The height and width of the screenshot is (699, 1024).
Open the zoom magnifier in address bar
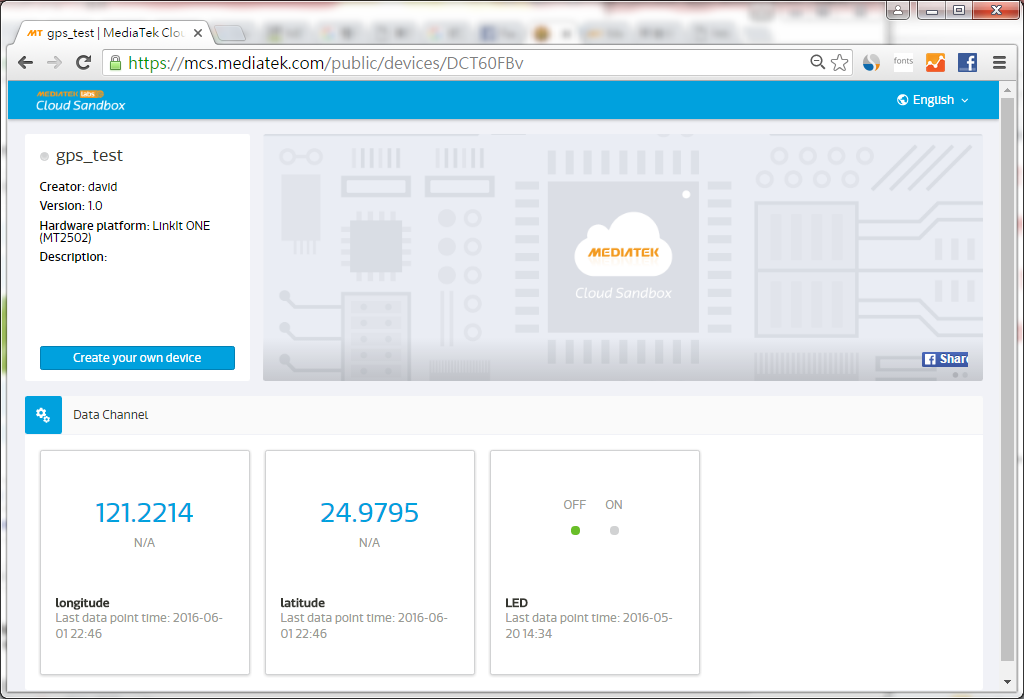pos(817,62)
